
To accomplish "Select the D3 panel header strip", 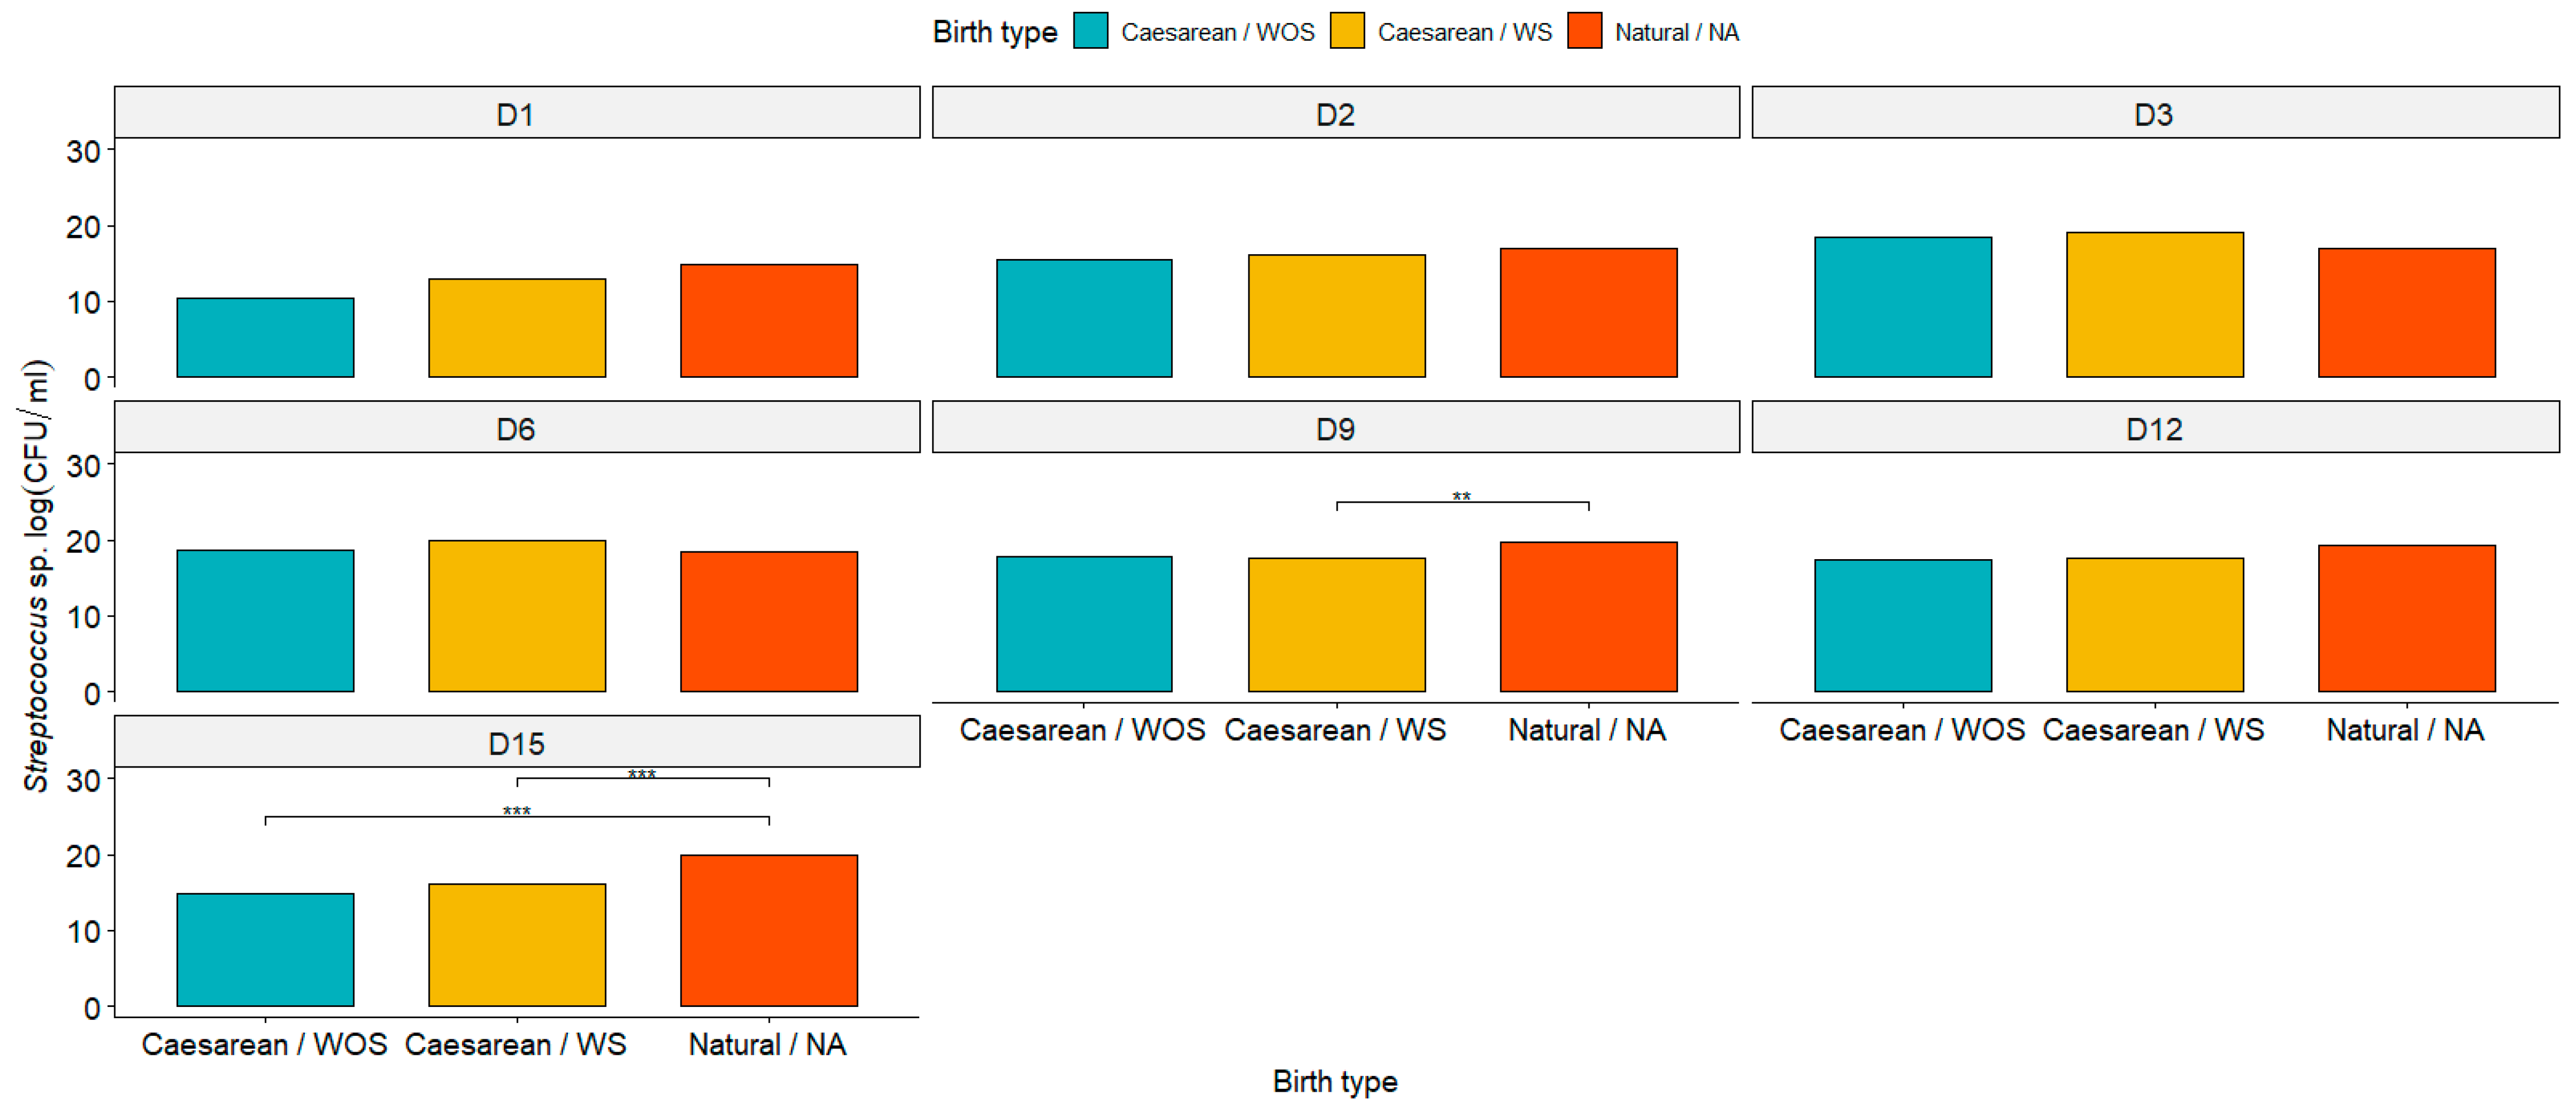I will pos(2154,113).
